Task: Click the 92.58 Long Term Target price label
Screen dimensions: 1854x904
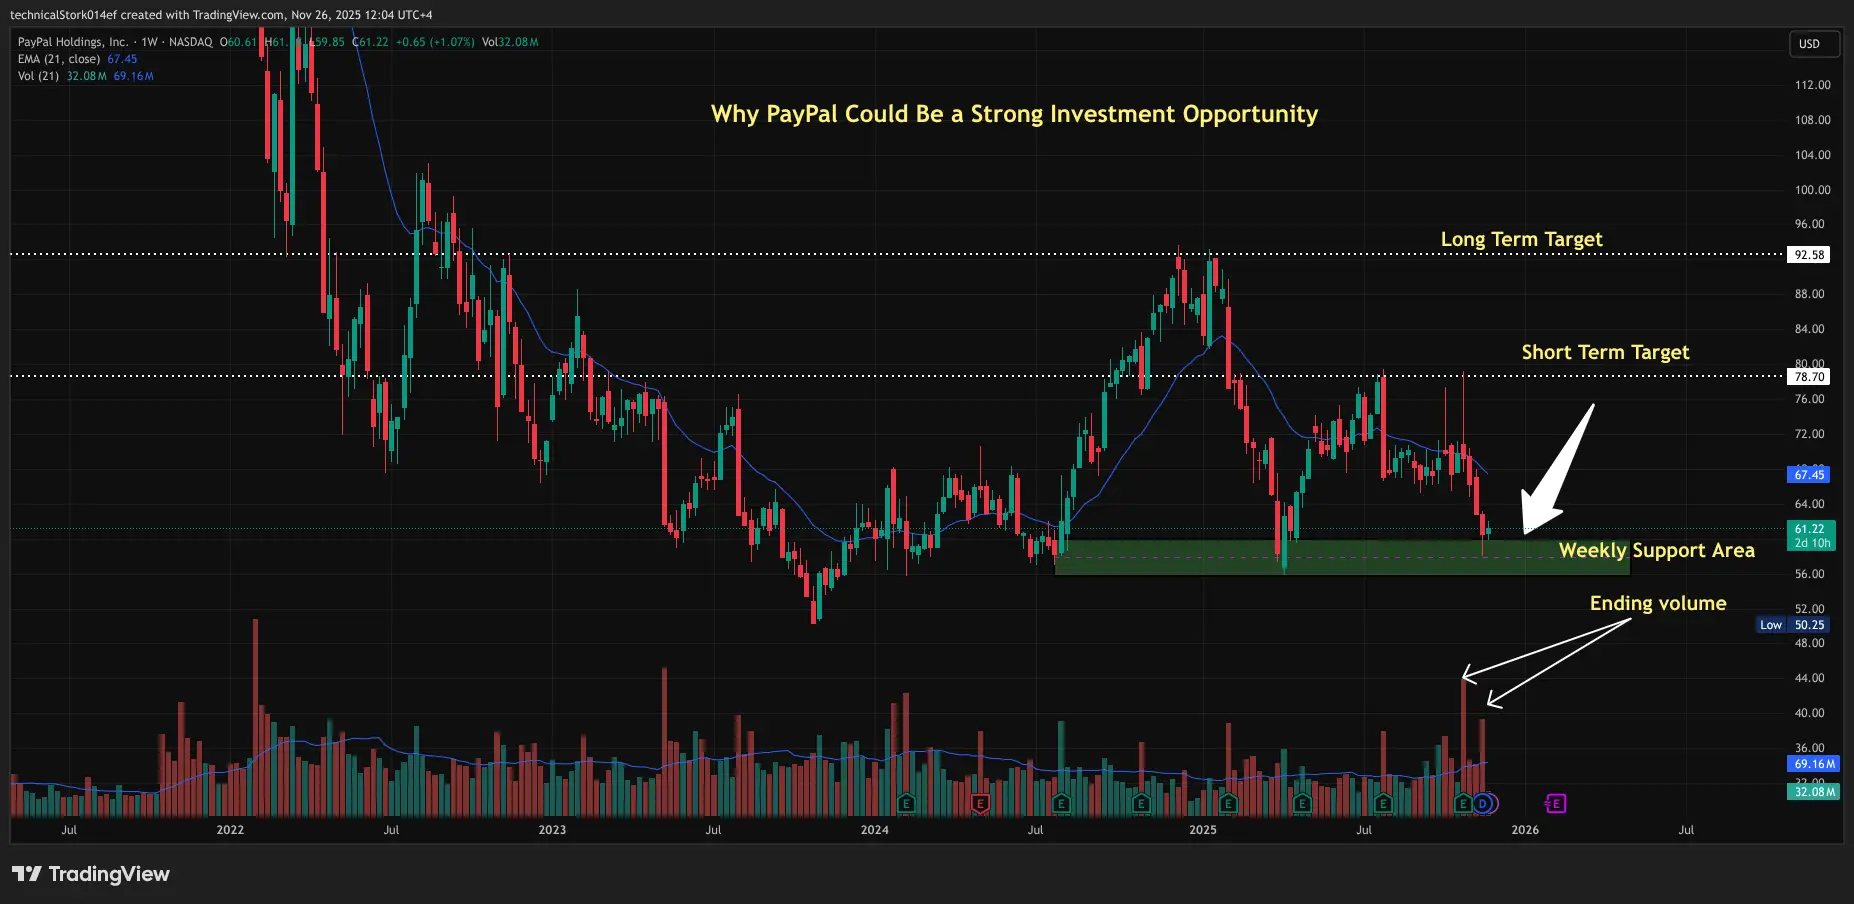Action: pos(1810,254)
